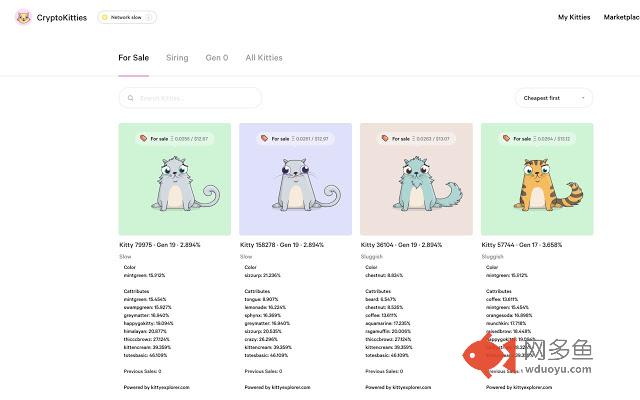Click 'orangesoda' attribute under Kitty 57744

point(509,315)
